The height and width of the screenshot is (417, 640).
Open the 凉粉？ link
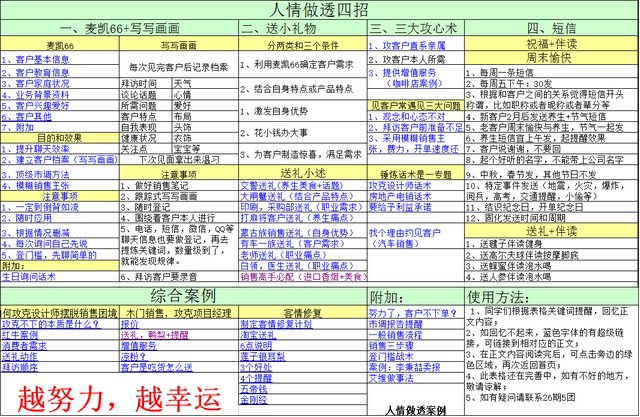tap(133, 356)
